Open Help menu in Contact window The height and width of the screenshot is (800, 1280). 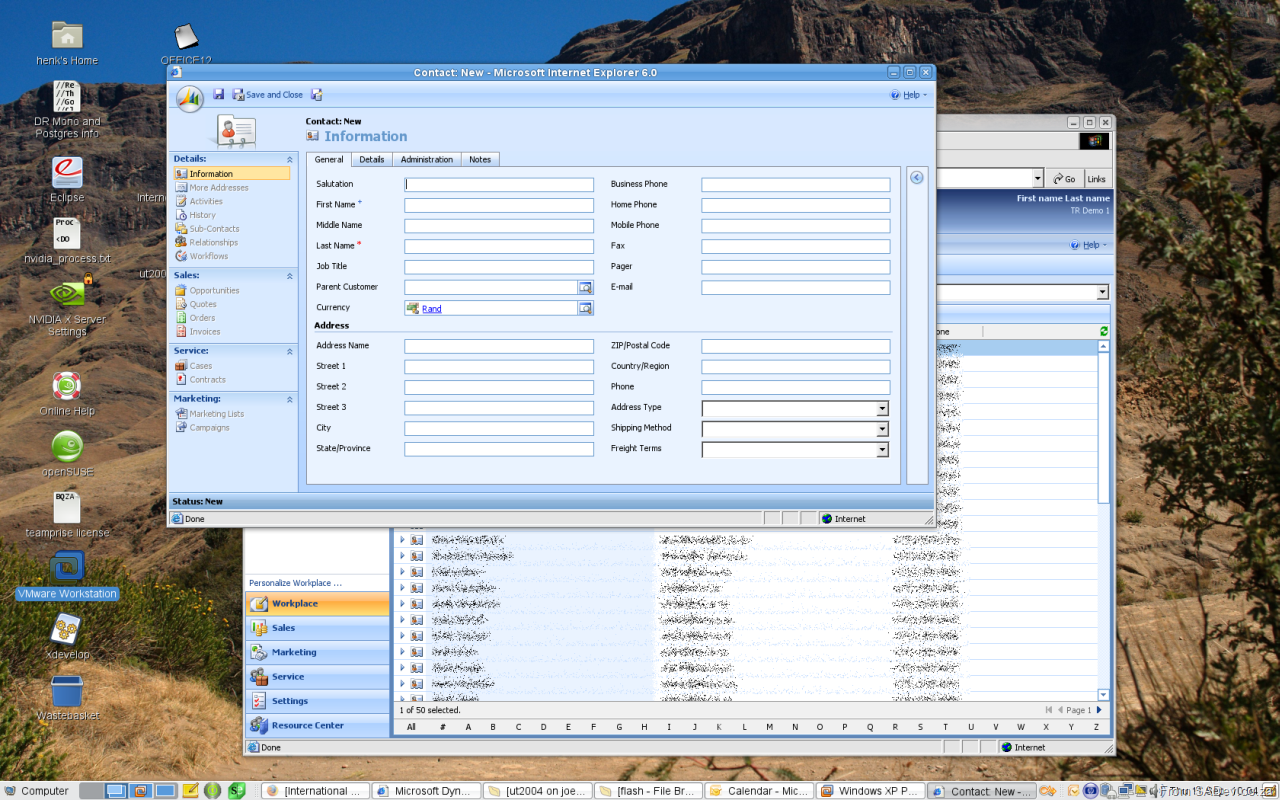(x=909, y=95)
